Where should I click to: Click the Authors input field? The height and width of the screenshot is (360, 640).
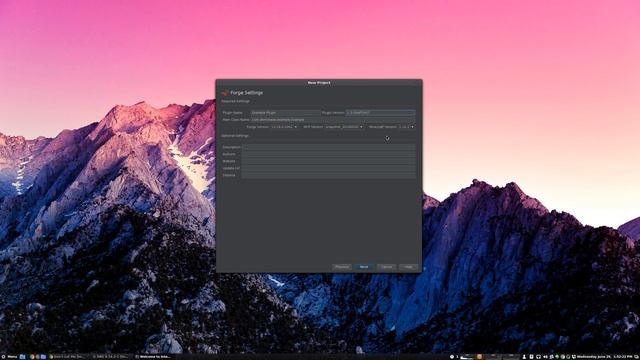pos(329,154)
